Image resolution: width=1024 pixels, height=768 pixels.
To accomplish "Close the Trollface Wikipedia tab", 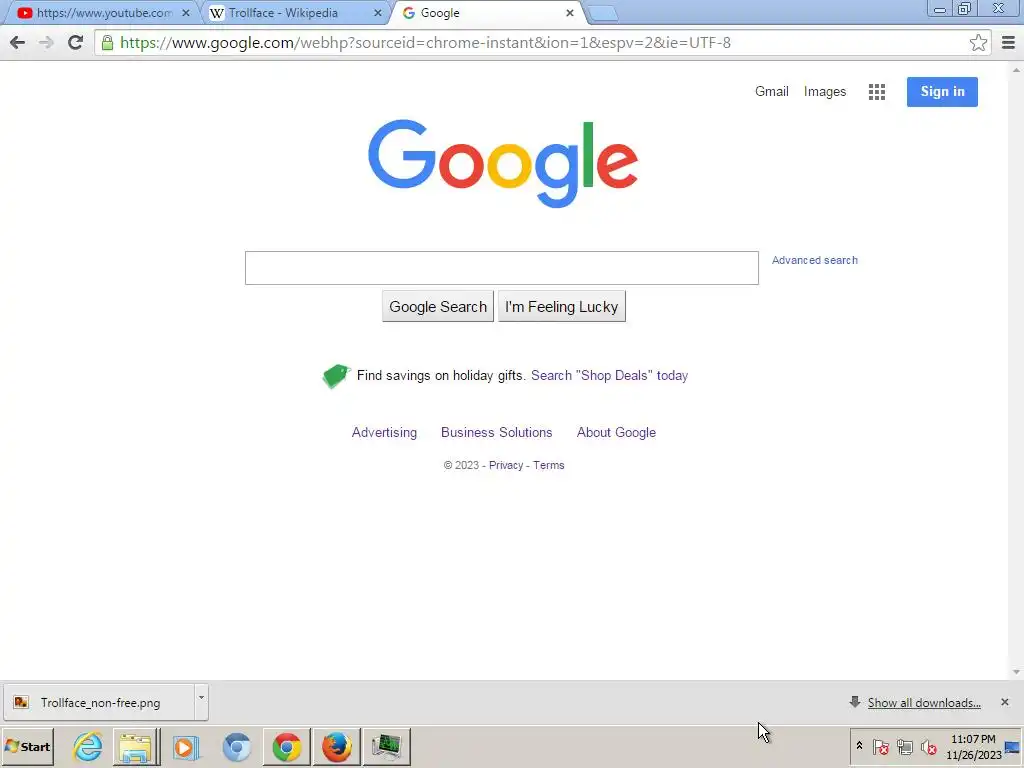I will pyautogui.click(x=377, y=13).
